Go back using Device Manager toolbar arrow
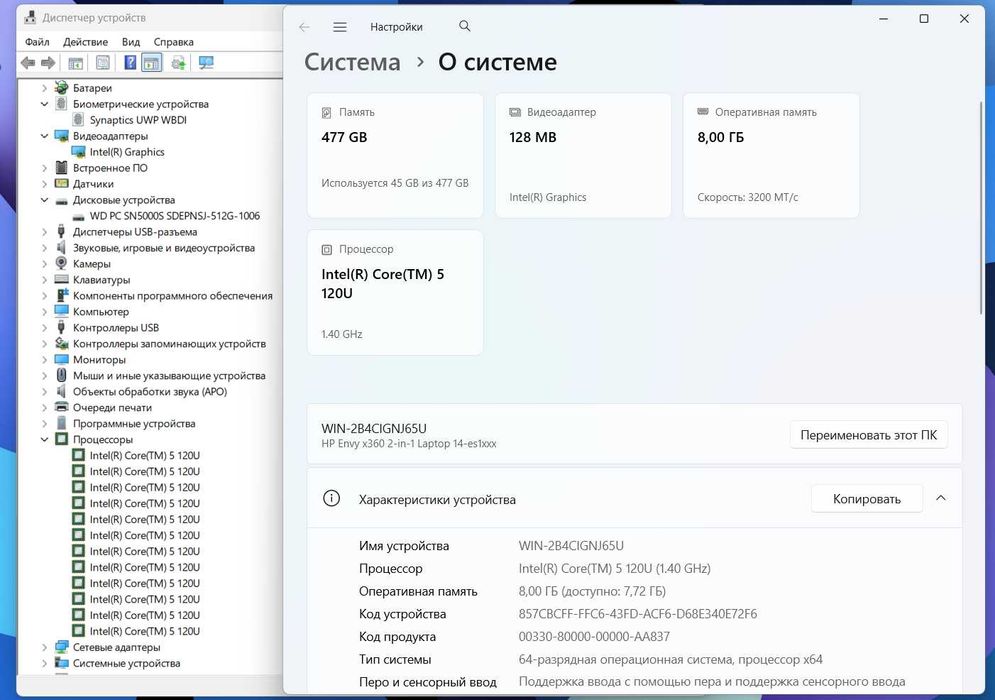The image size is (995, 700). click(28, 63)
